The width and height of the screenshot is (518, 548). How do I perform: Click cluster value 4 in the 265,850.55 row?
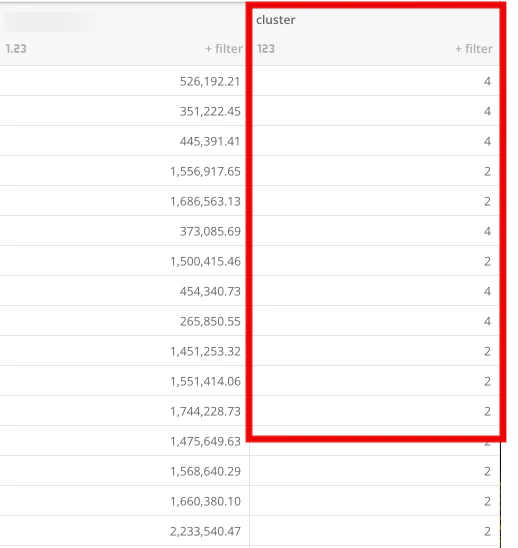click(487, 322)
